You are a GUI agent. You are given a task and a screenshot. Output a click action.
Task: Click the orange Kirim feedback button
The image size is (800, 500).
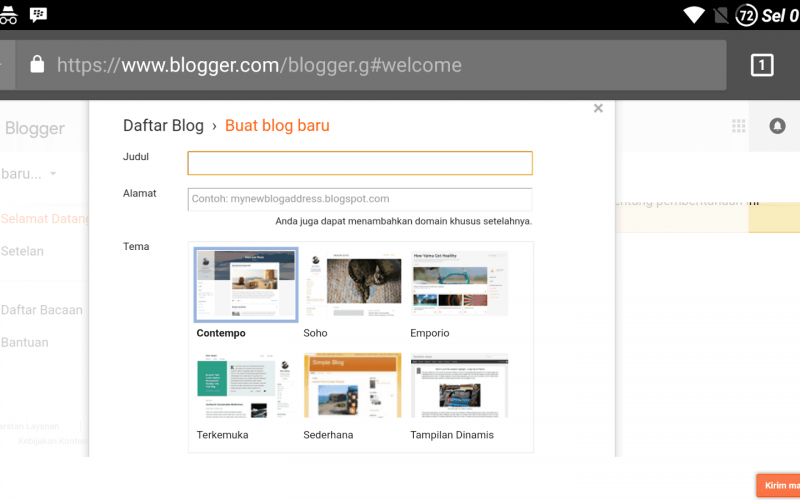point(778,485)
